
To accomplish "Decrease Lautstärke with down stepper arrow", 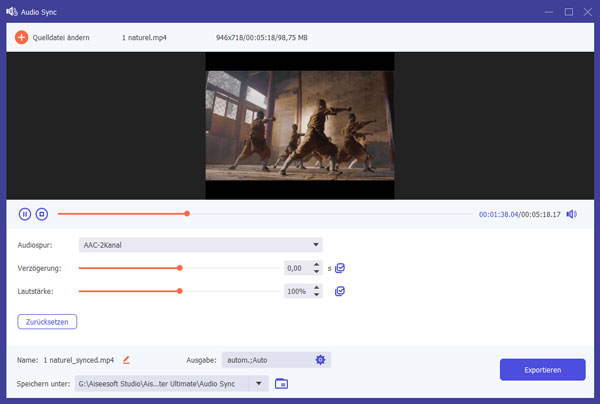I will pyautogui.click(x=316, y=295).
